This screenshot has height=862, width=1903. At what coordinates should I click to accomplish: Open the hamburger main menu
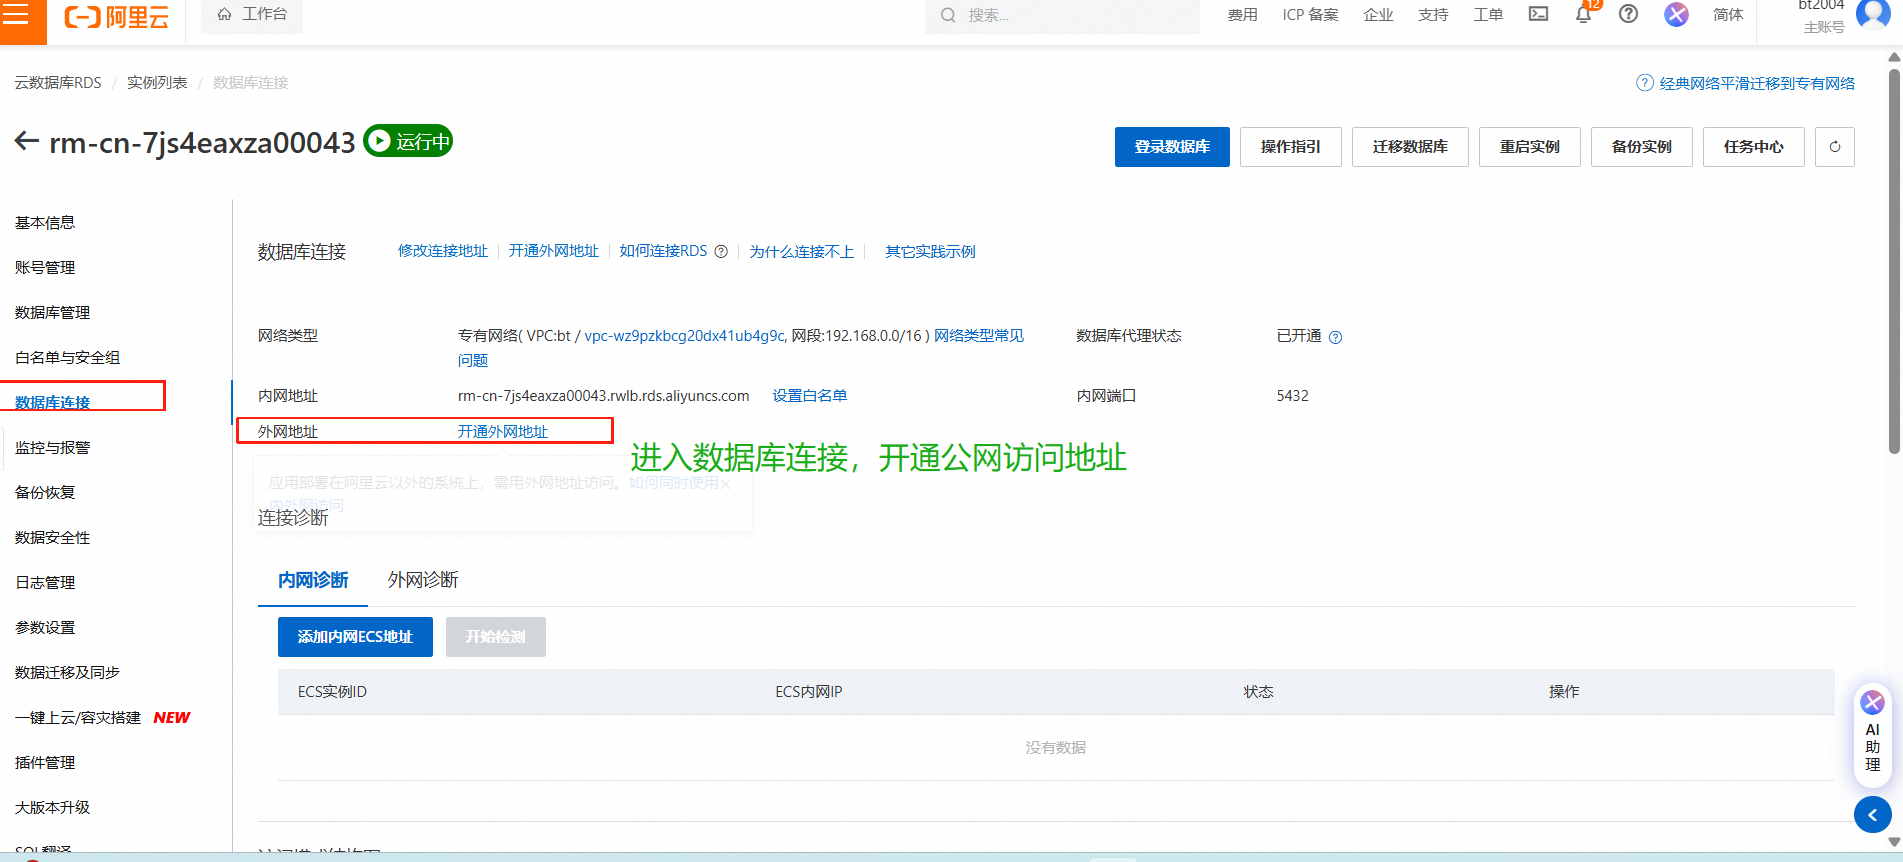click(17, 16)
